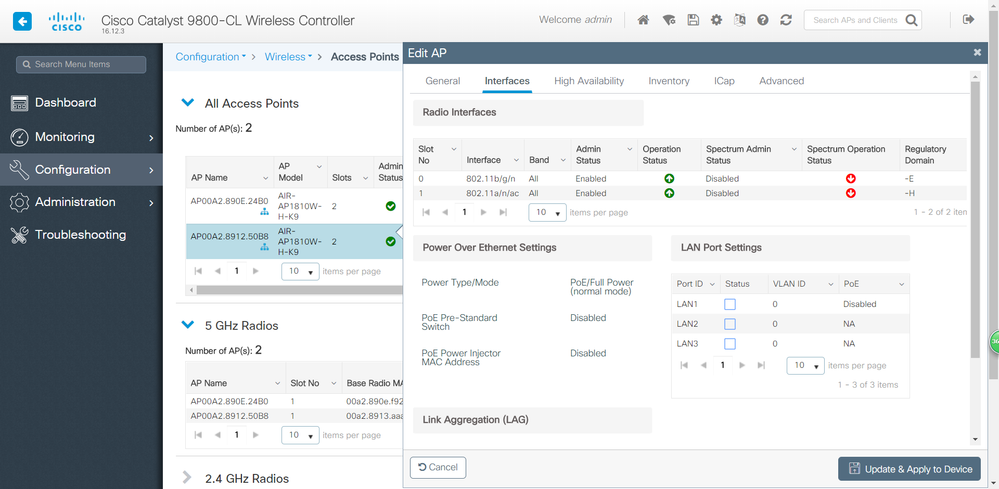This screenshot has height=489, width=999.
Task: Open the Inventory tab
Action: click(669, 81)
